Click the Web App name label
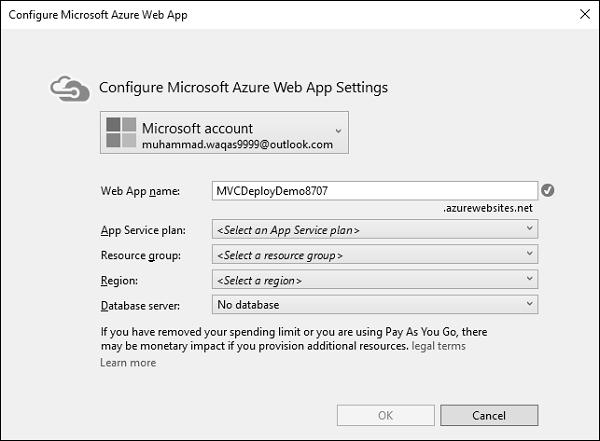 point(138,190)
